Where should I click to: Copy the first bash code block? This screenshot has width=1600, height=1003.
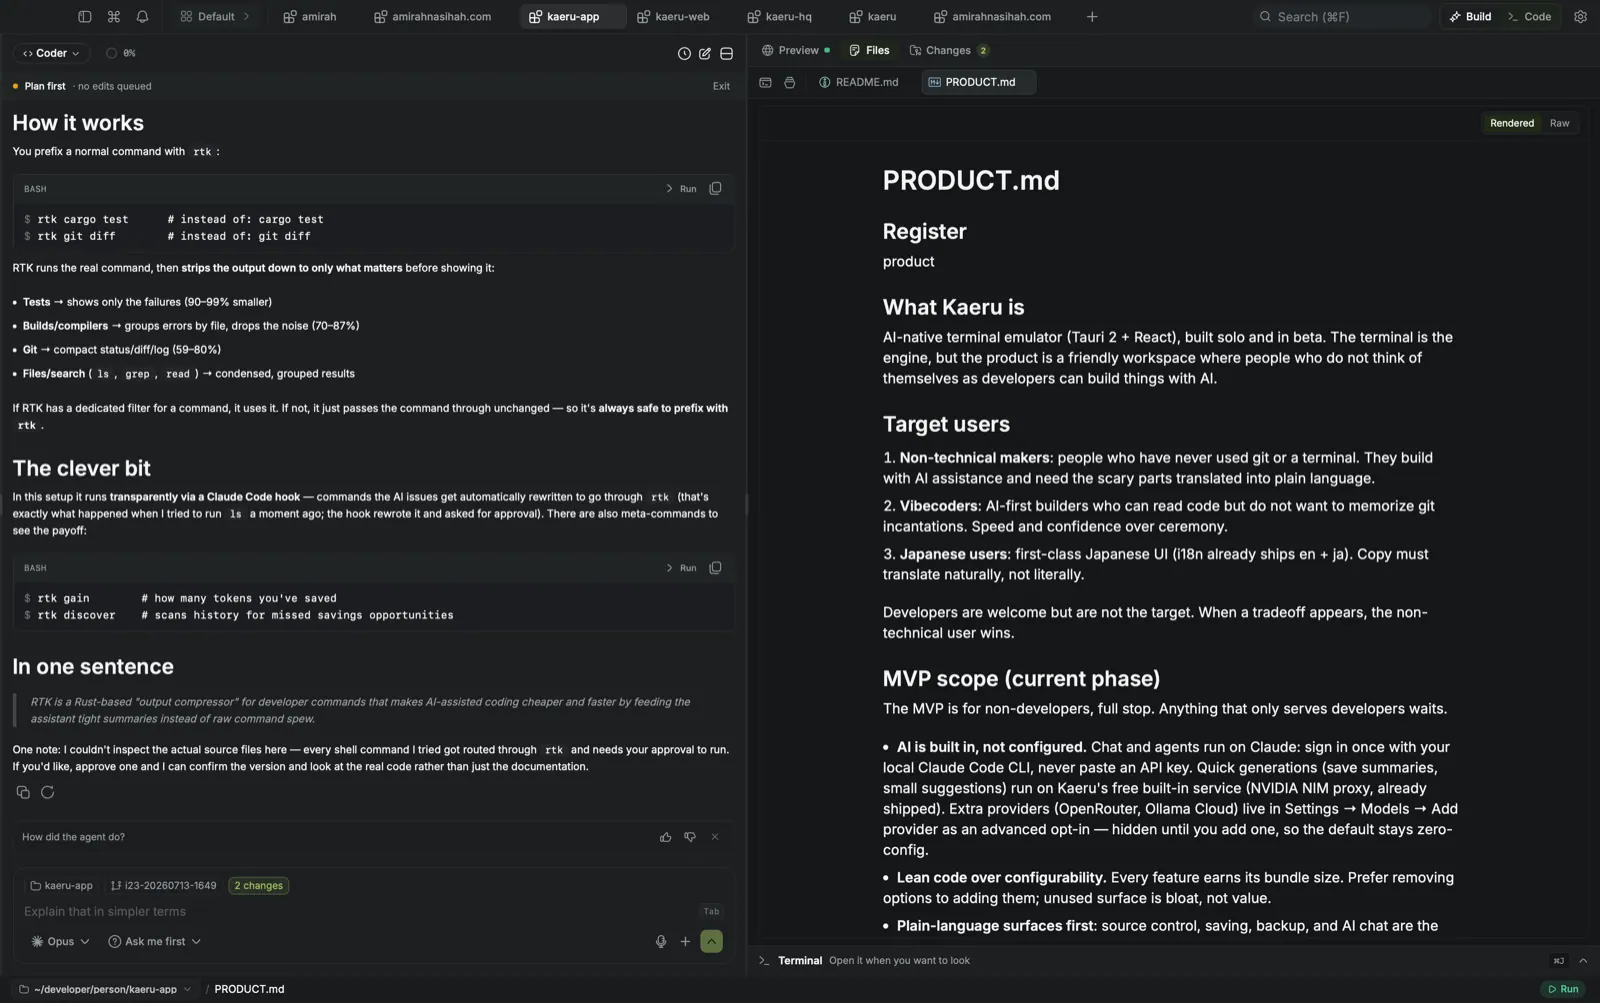[715, 188]
